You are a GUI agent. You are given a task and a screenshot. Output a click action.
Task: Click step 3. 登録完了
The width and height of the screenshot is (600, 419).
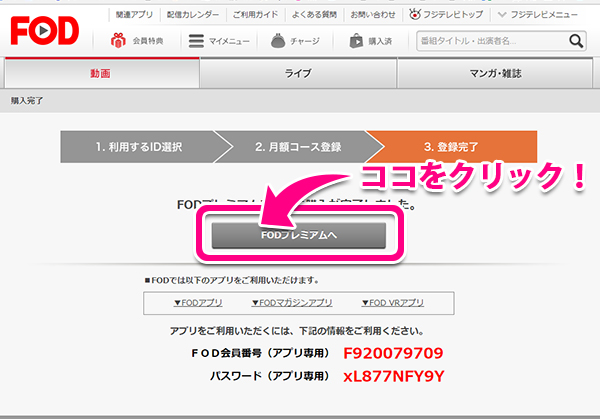pyautogui.click(x=452, y=147)
